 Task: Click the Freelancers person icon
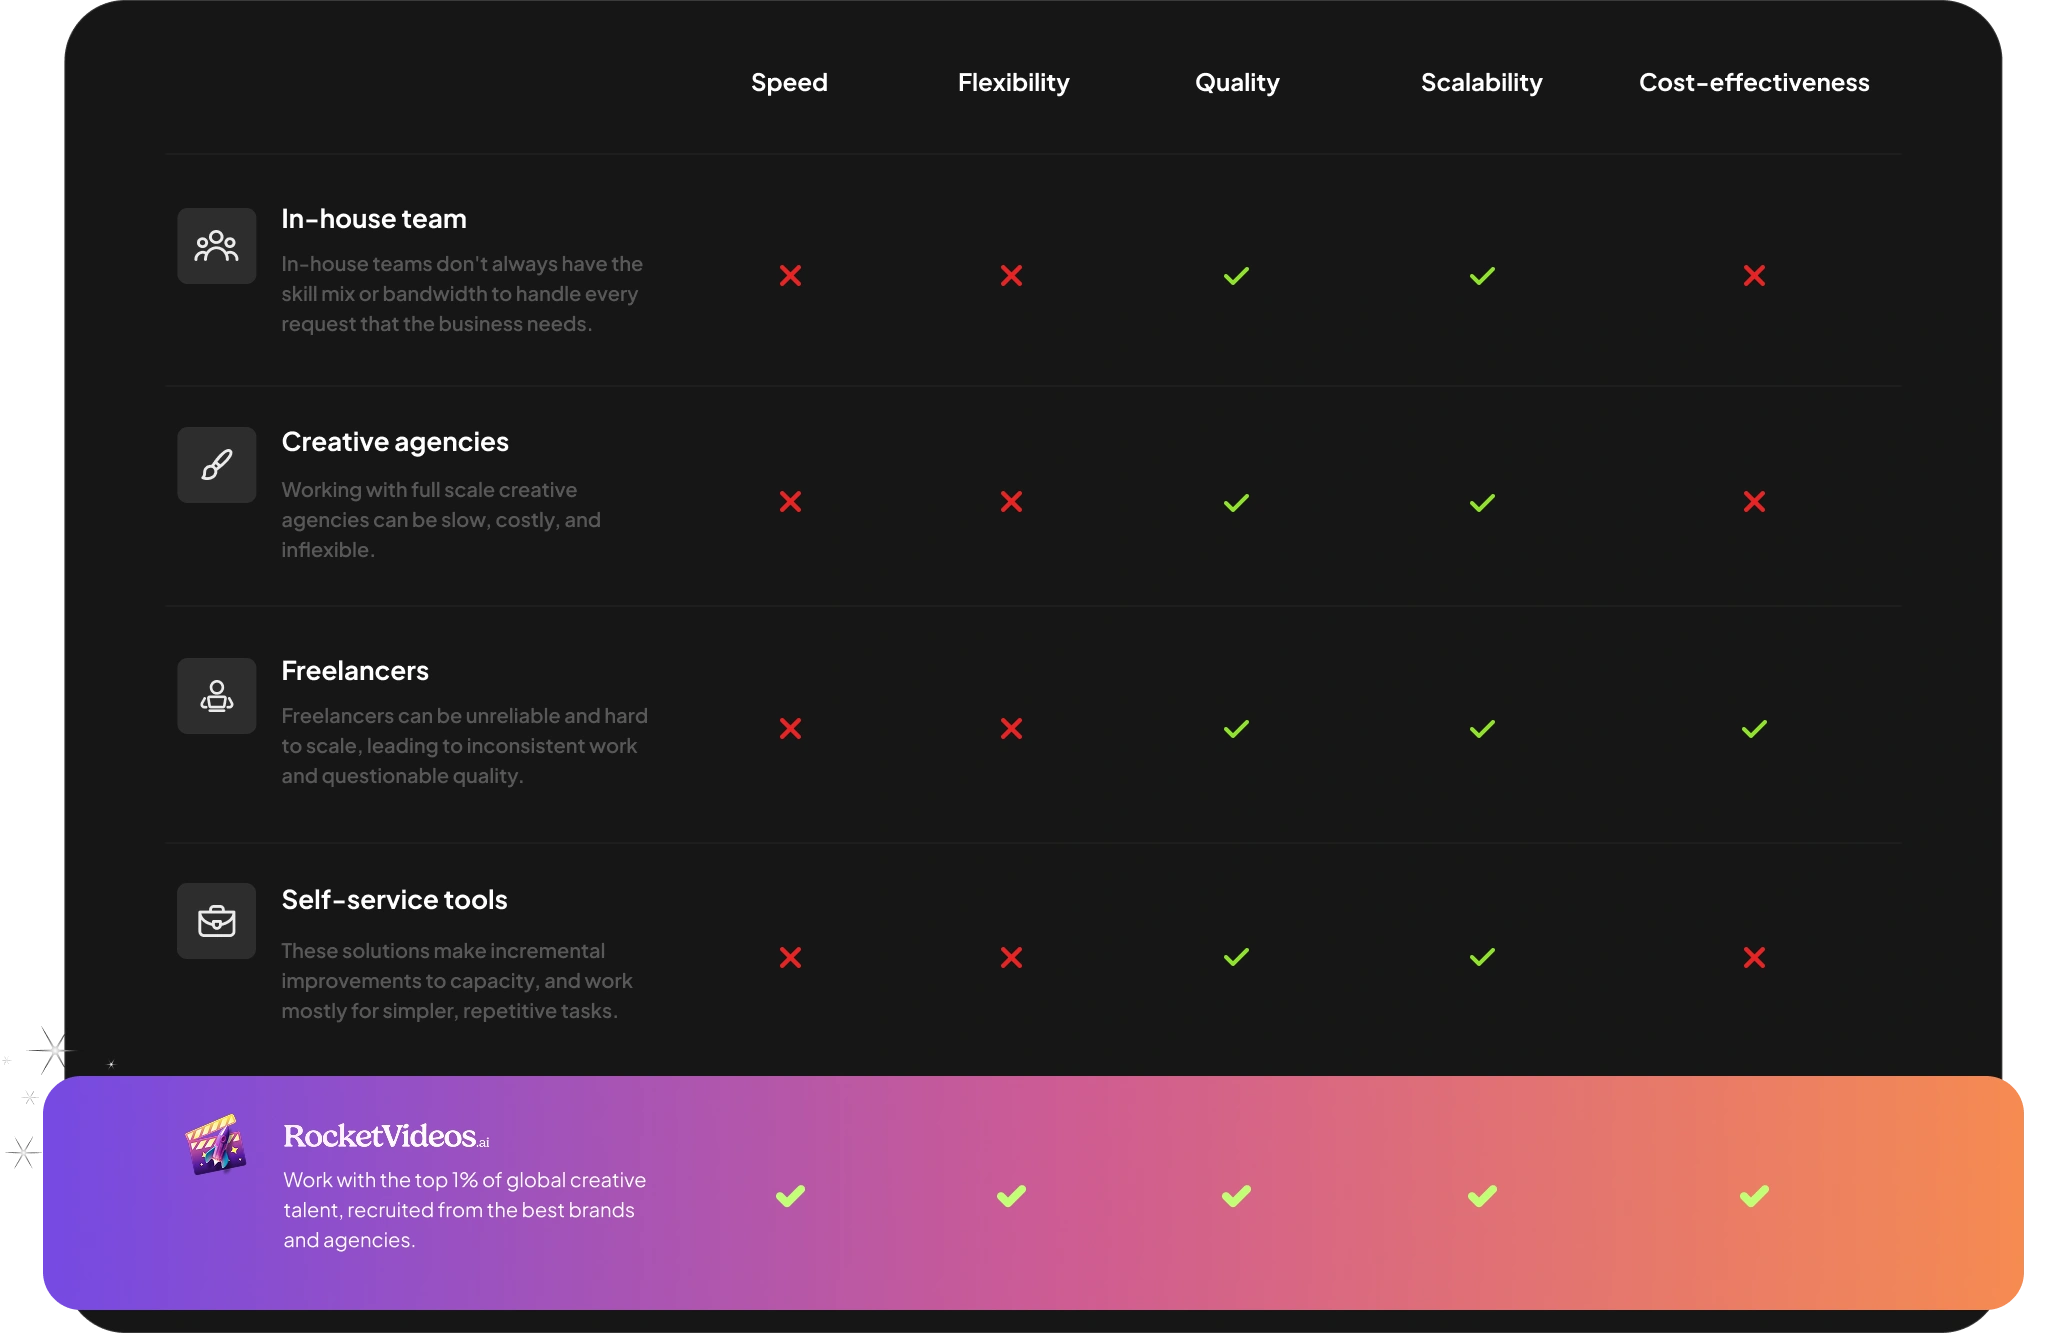tap(216, 696)
